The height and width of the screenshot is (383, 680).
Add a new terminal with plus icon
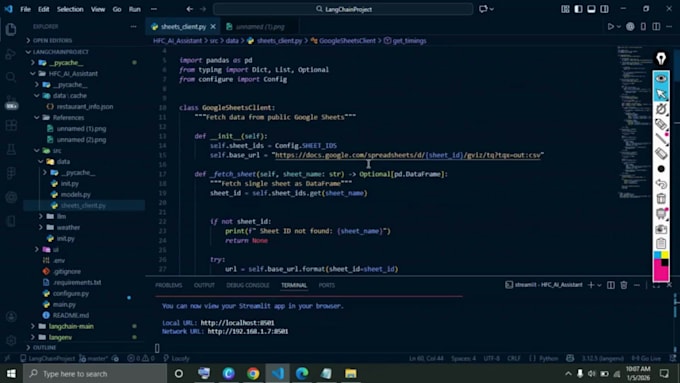point(591,285)
